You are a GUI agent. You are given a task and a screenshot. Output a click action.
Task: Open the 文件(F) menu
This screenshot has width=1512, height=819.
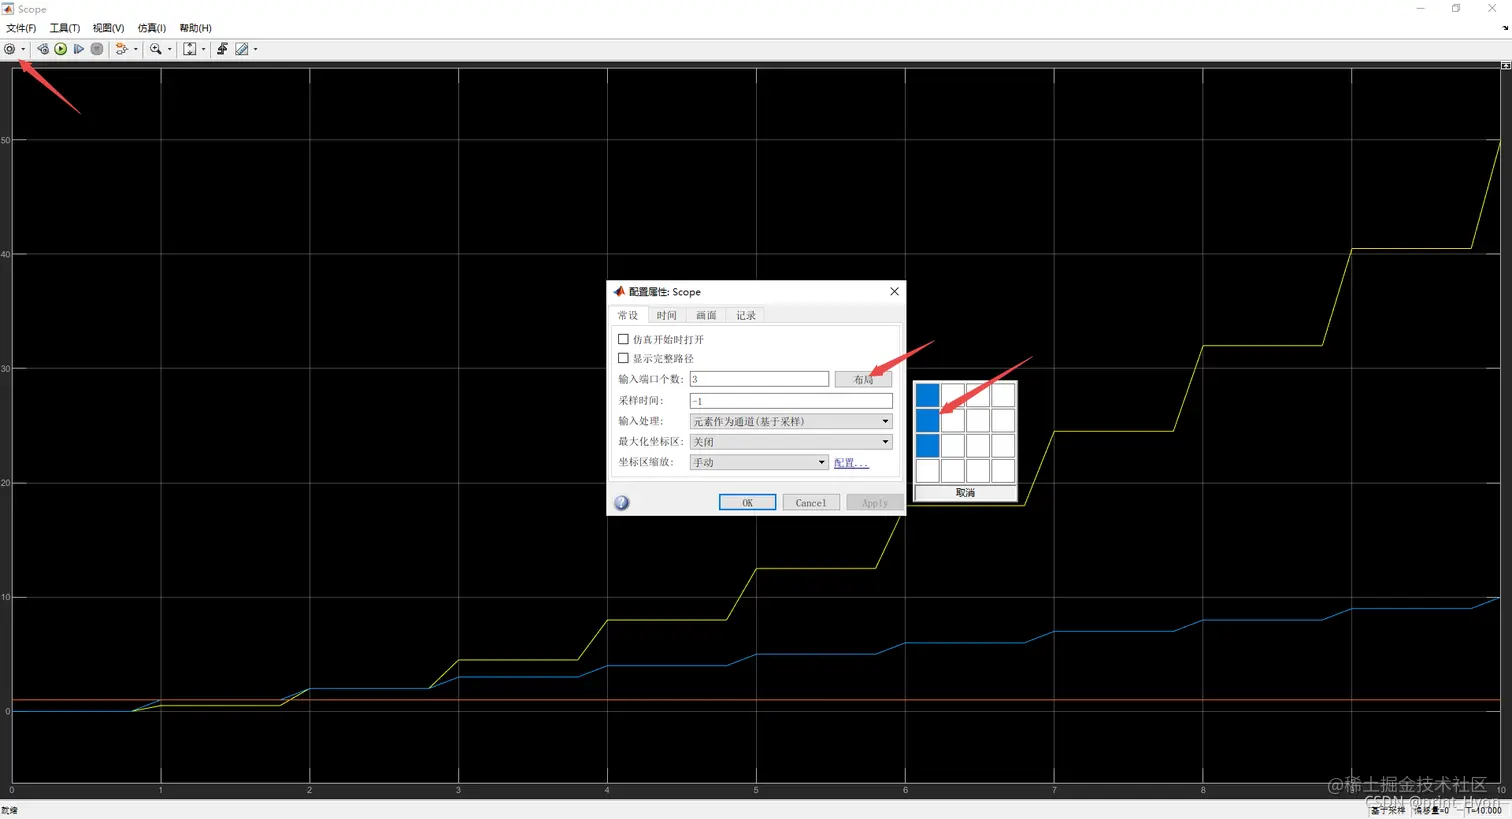(21, 28)
